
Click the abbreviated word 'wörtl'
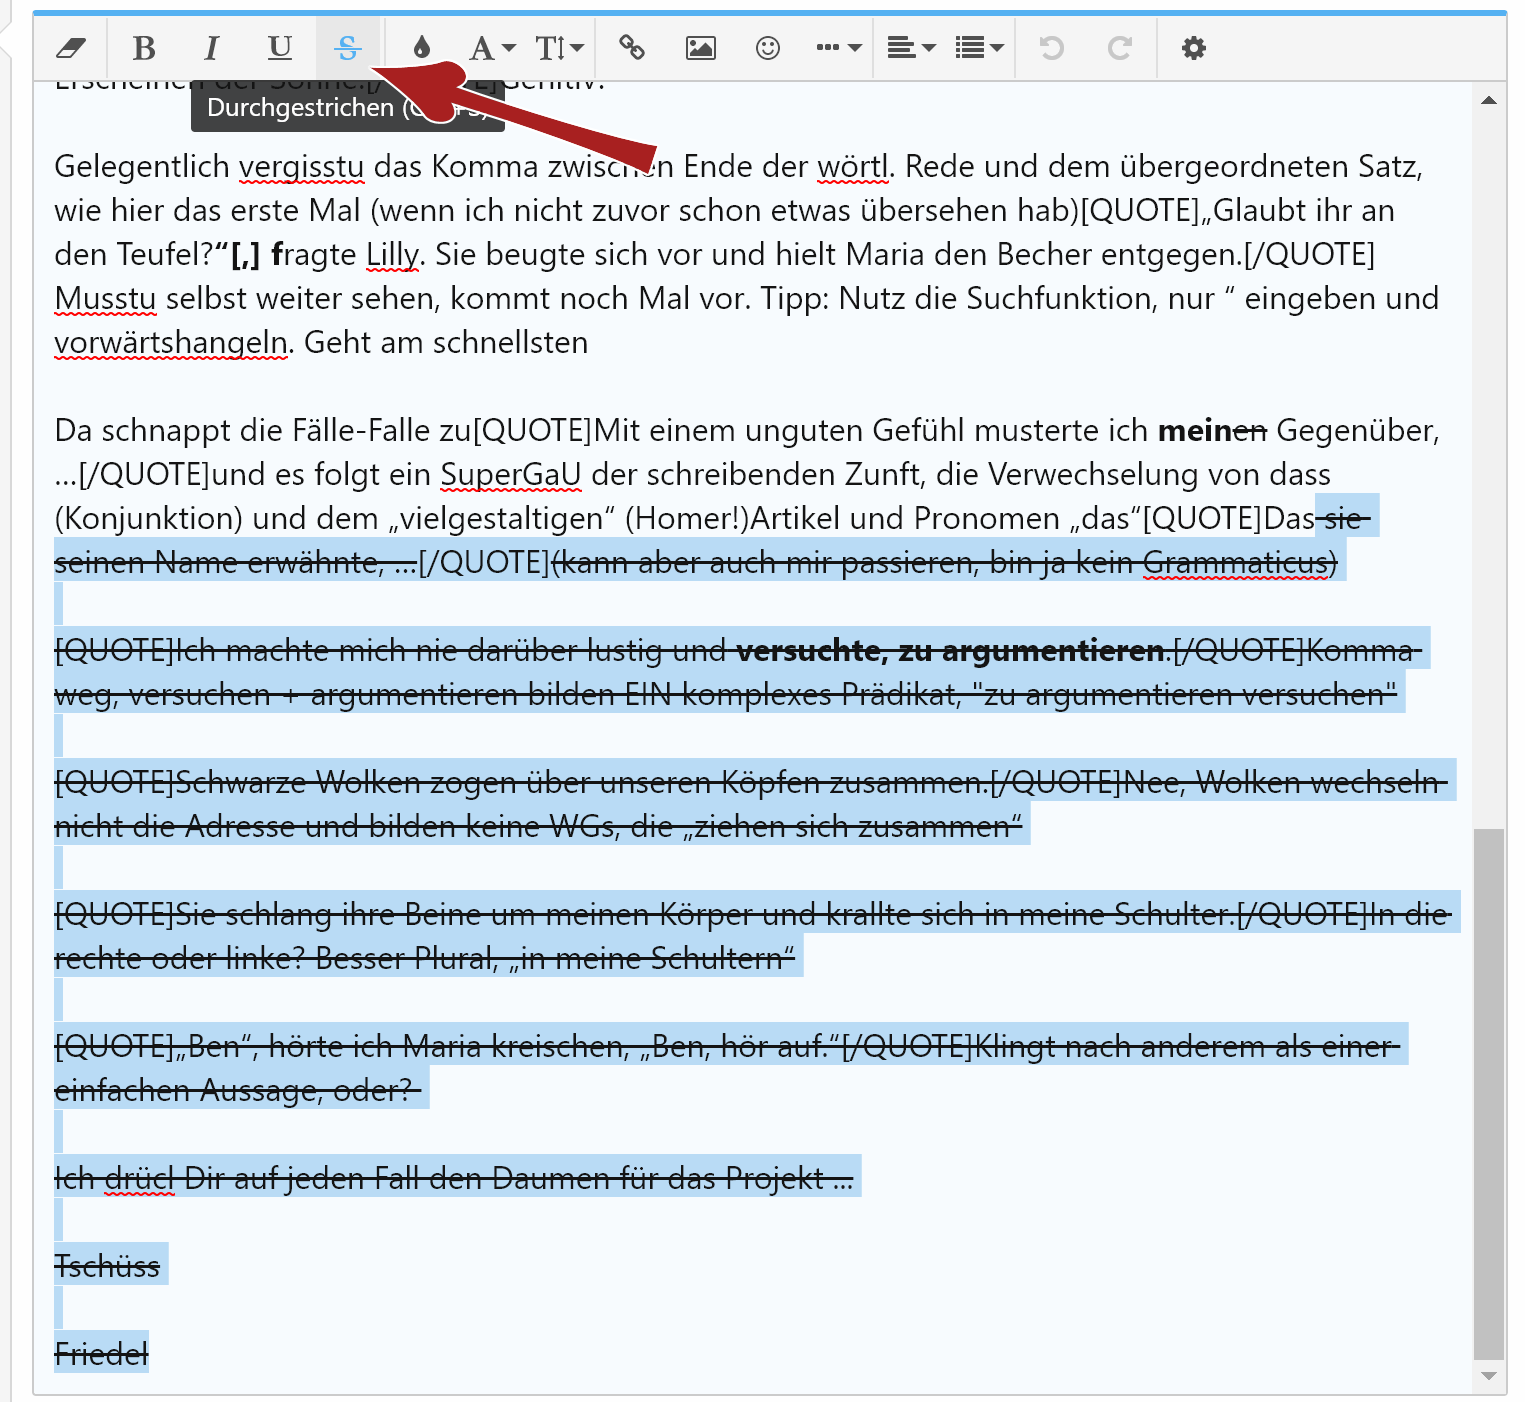(x=853, y=167)
